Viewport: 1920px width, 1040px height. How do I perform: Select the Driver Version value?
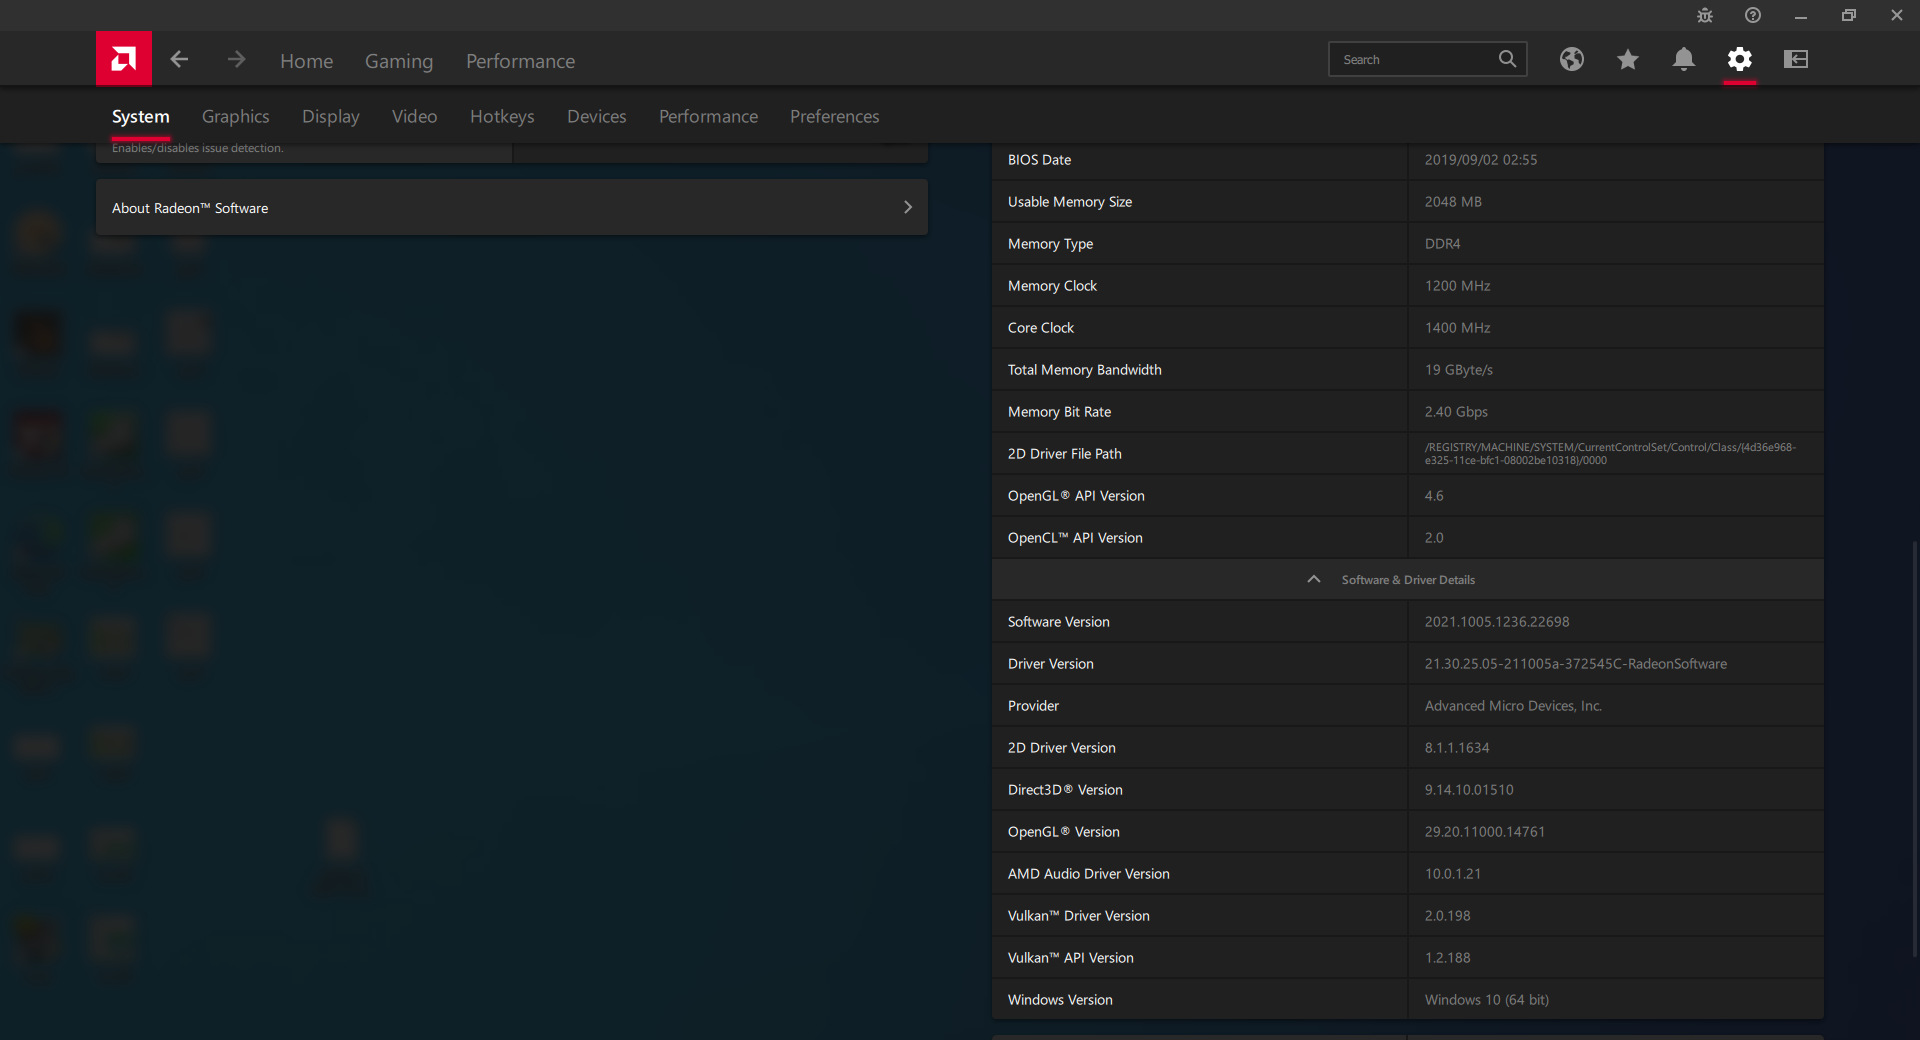(1576, 664)
